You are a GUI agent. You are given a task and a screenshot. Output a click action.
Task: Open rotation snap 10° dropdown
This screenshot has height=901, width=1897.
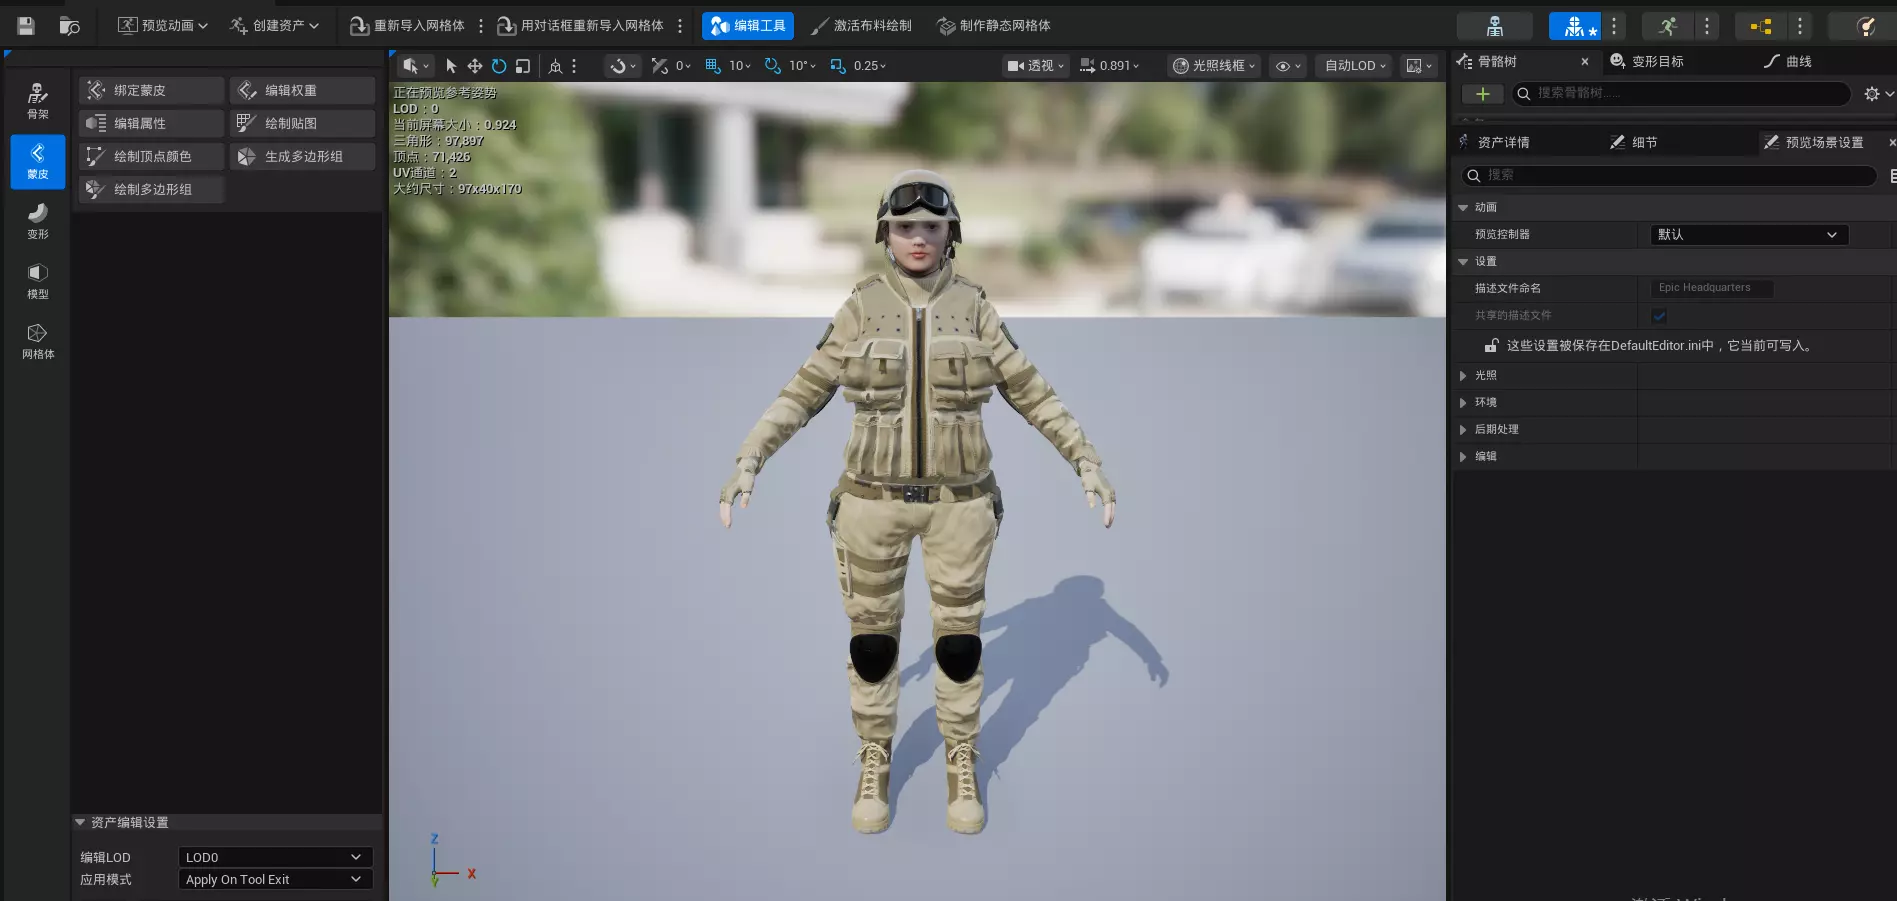pos(802,66)
